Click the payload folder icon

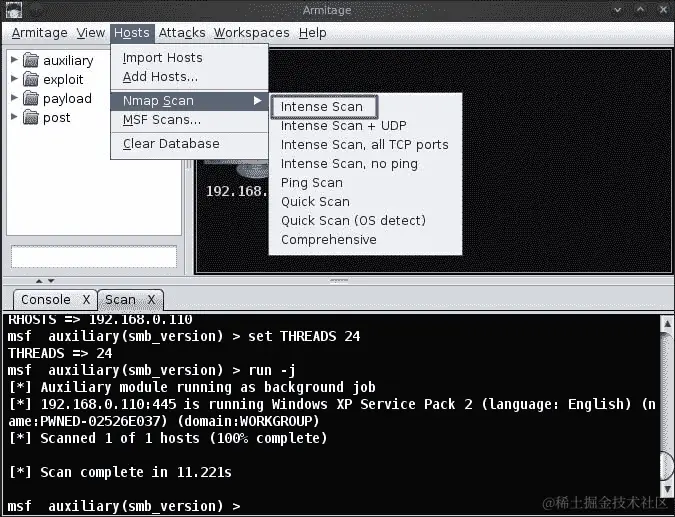(31, 98)
